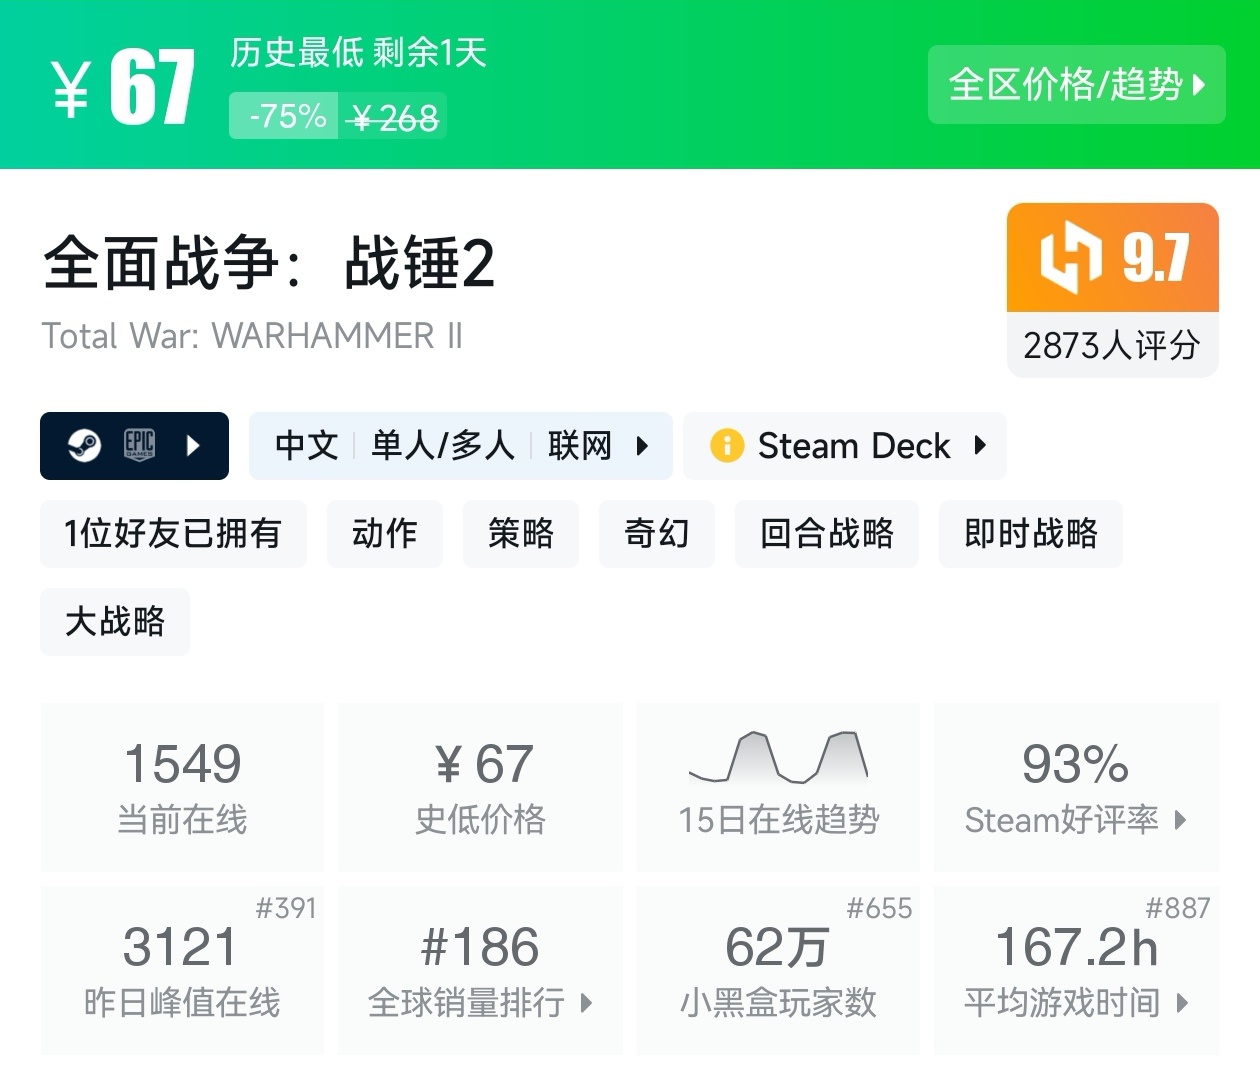View the 15-day online trend sparkline
This screenshot has width=1260, height=1079.
point(778,758)
